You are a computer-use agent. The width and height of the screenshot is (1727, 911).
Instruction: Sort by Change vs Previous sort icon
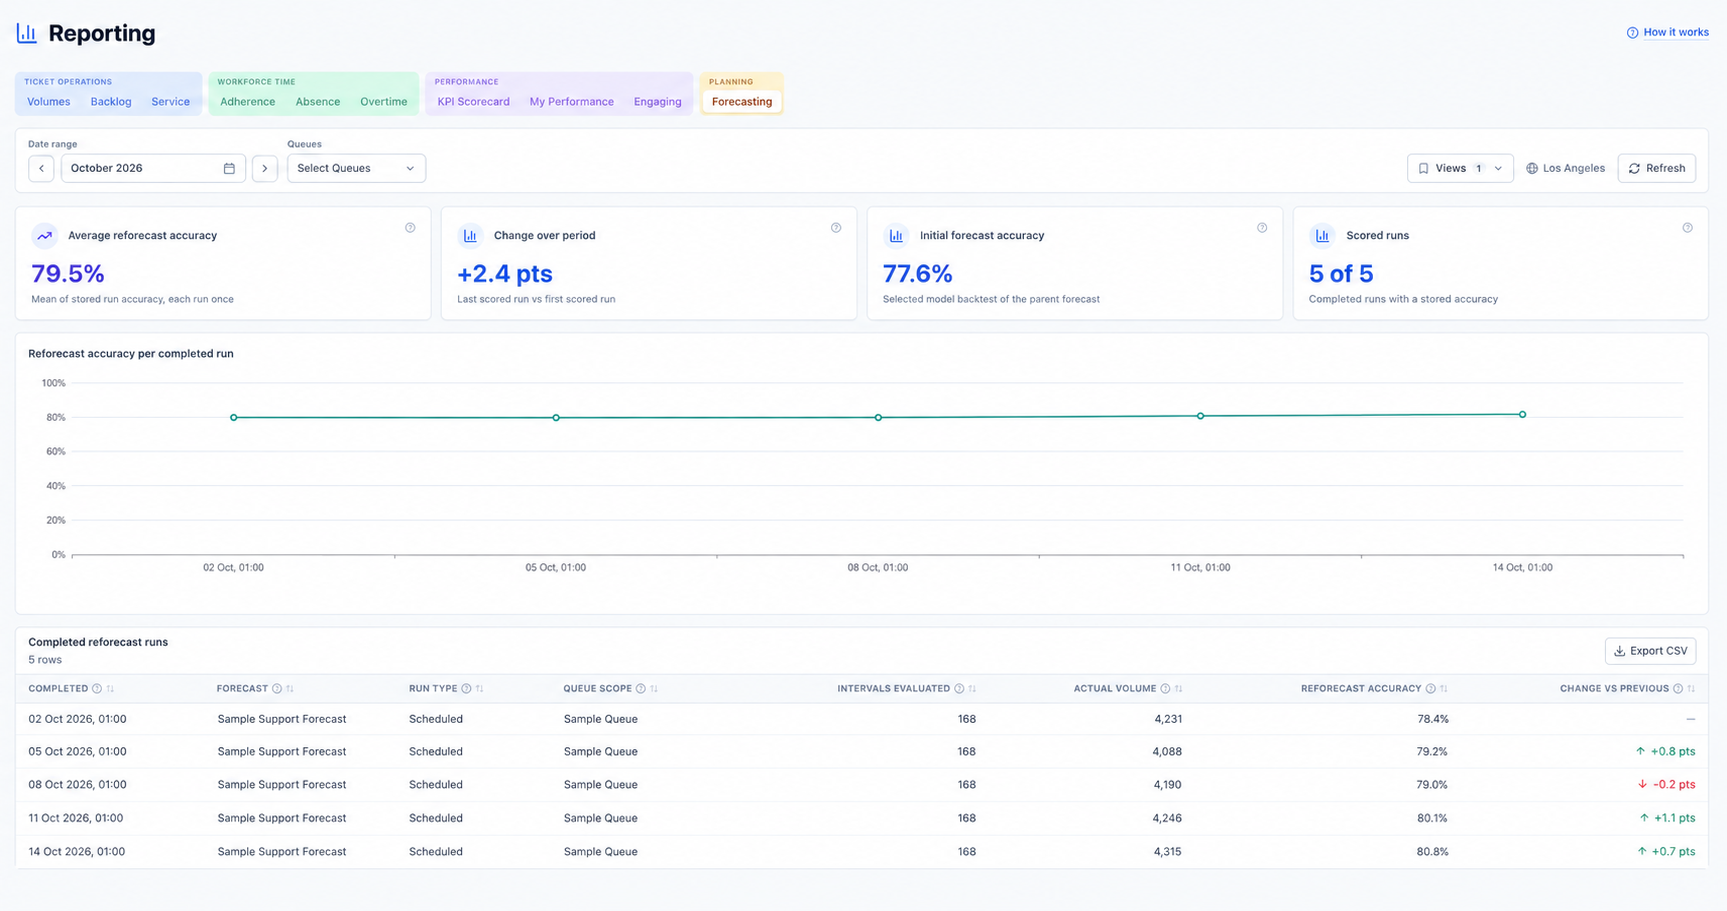point(1691,689)
